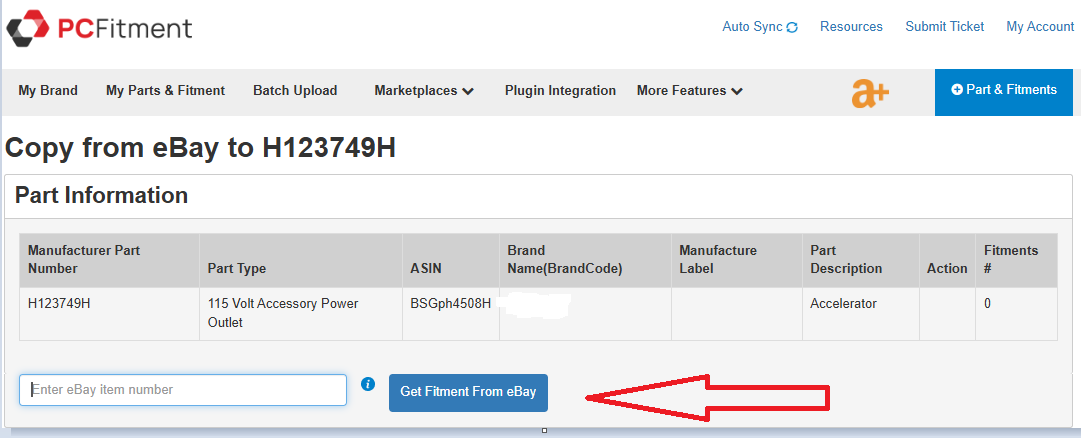Go to Batch Upload

pyautogui.click(x=295, y=90)
